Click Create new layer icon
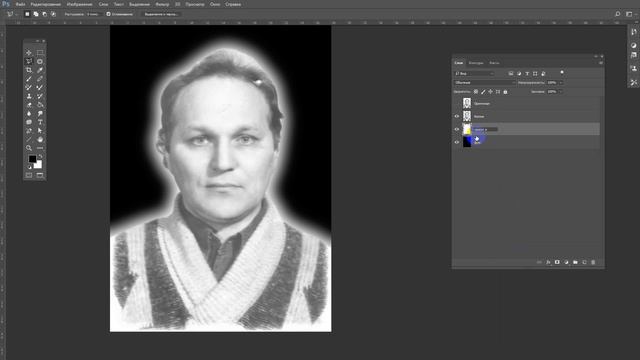The image size is (640, 360). (x=584, y=262)
